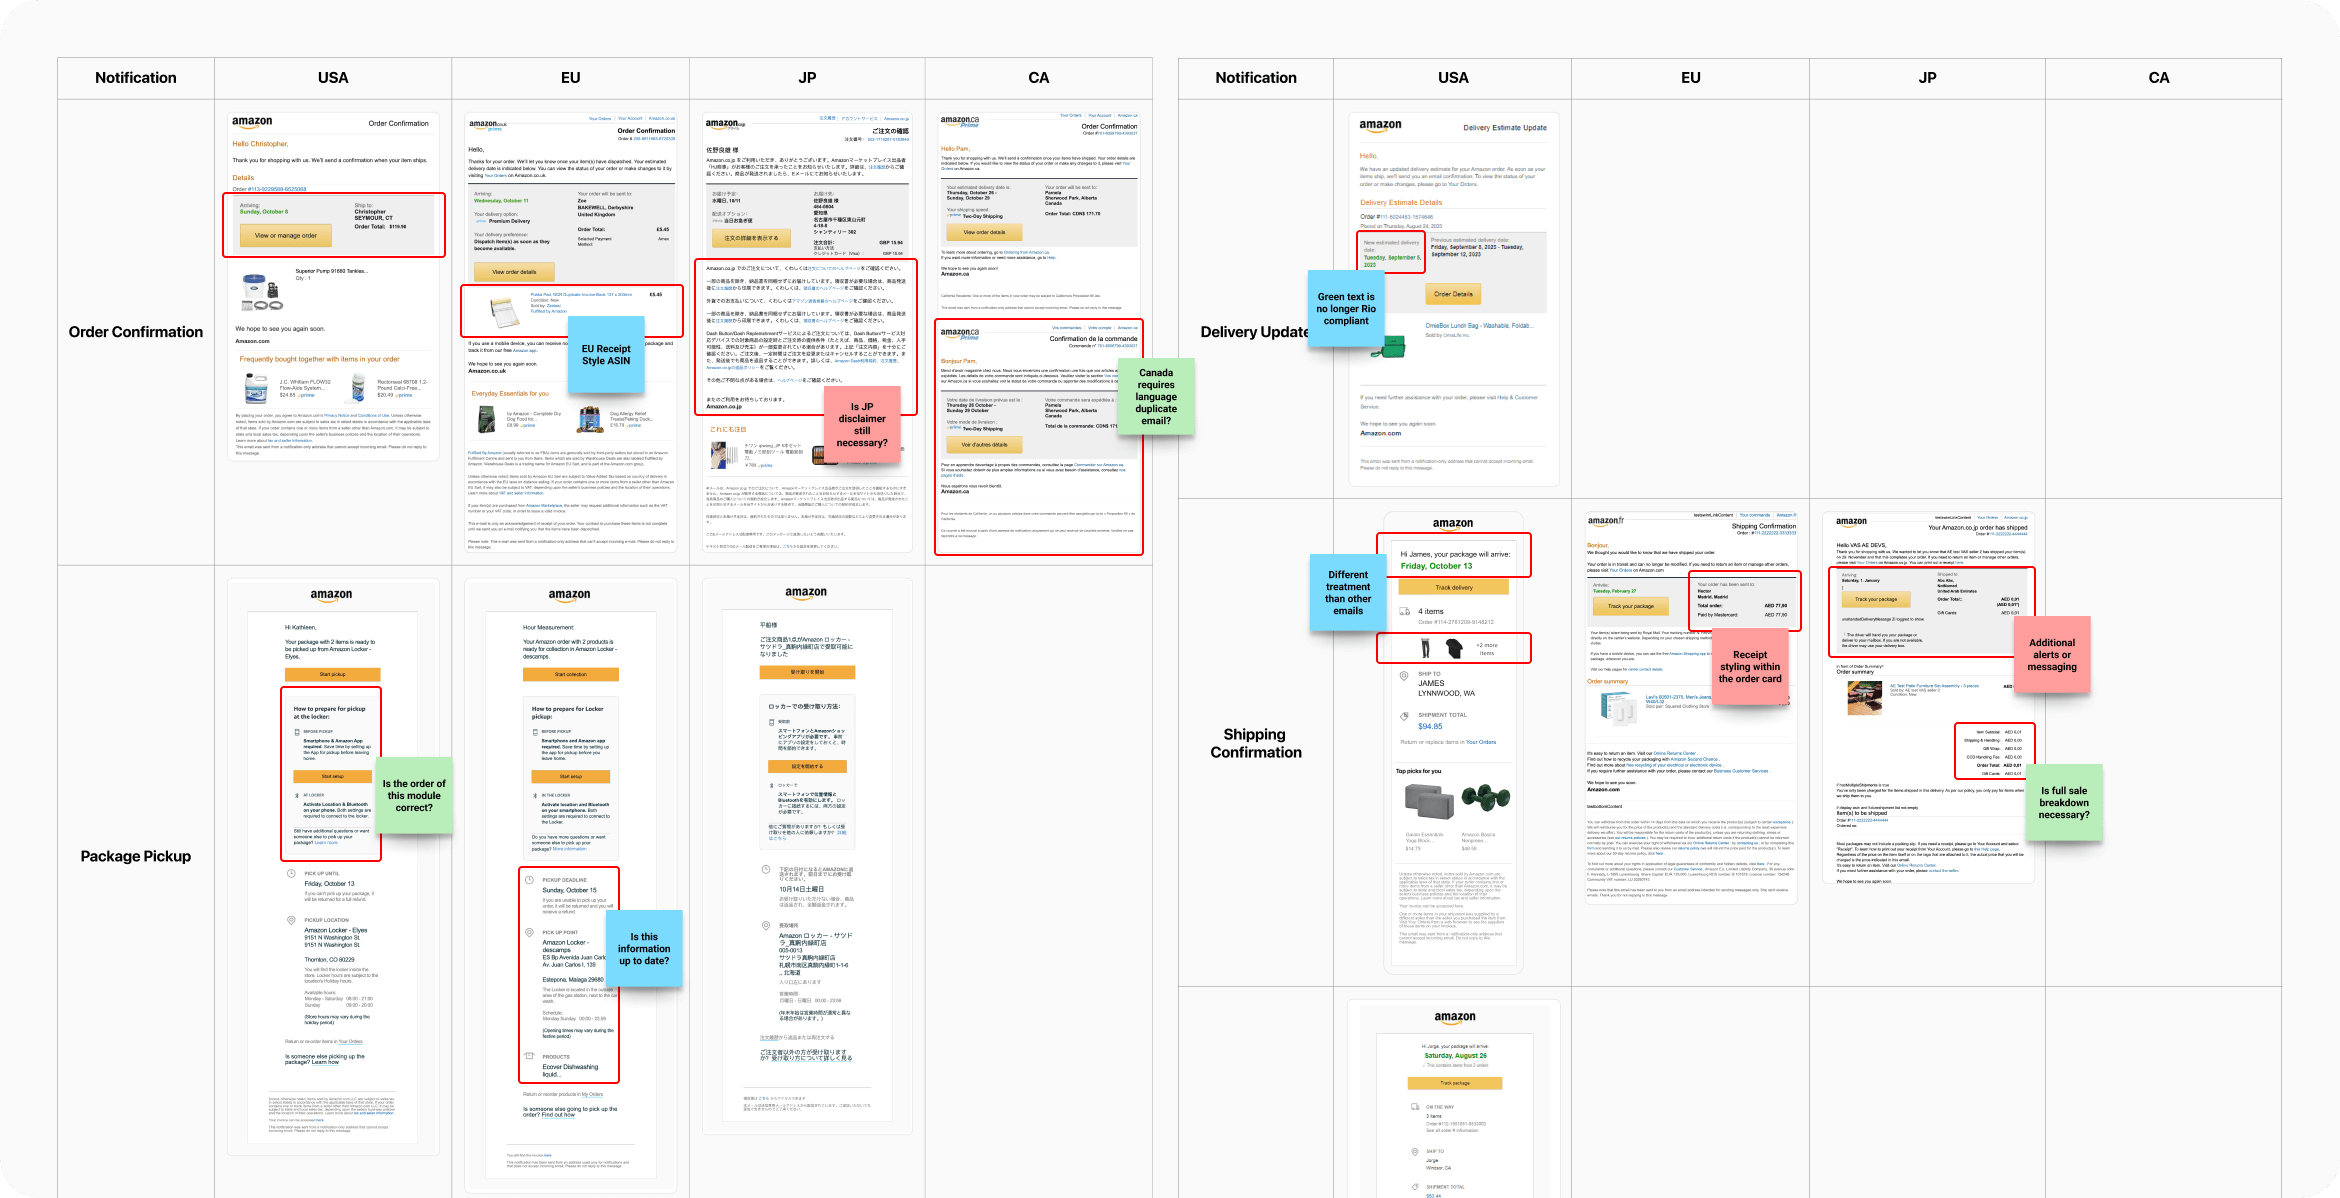Select the Green text no longer Rio compliant note
Screen dimensions: 2340x1198
1346,309
